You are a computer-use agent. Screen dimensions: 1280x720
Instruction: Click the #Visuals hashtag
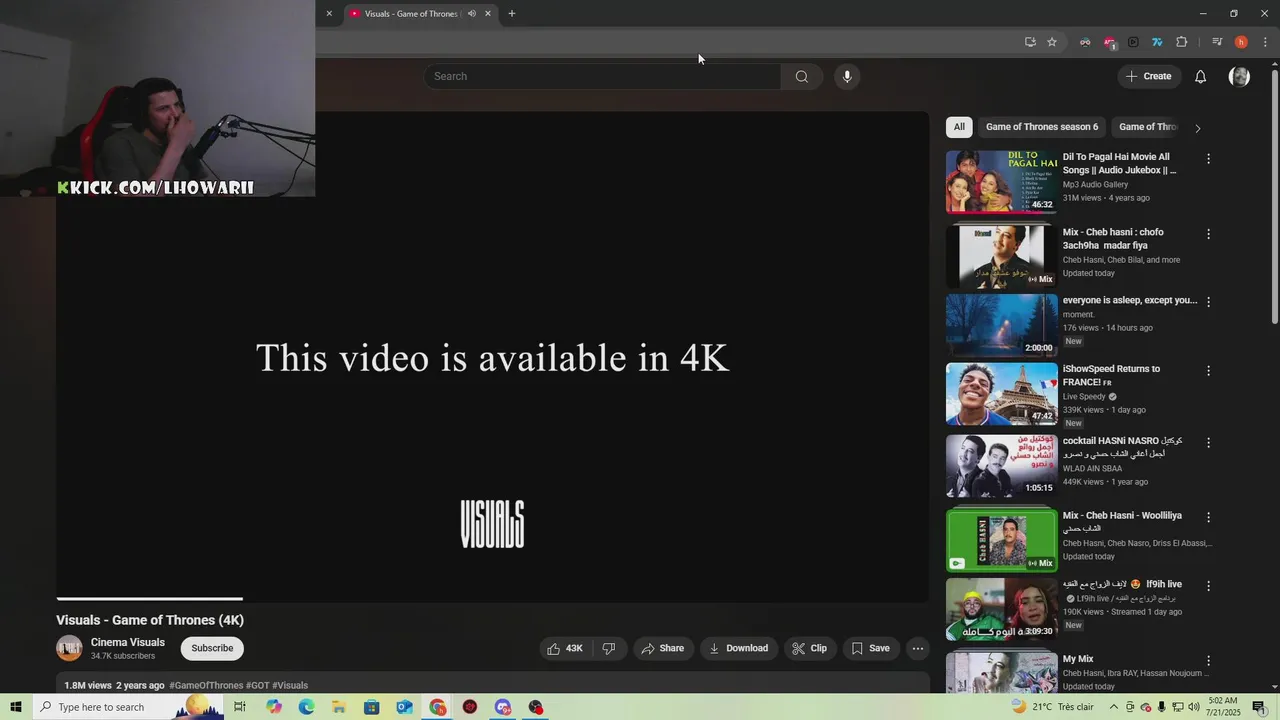click(290, 686)
